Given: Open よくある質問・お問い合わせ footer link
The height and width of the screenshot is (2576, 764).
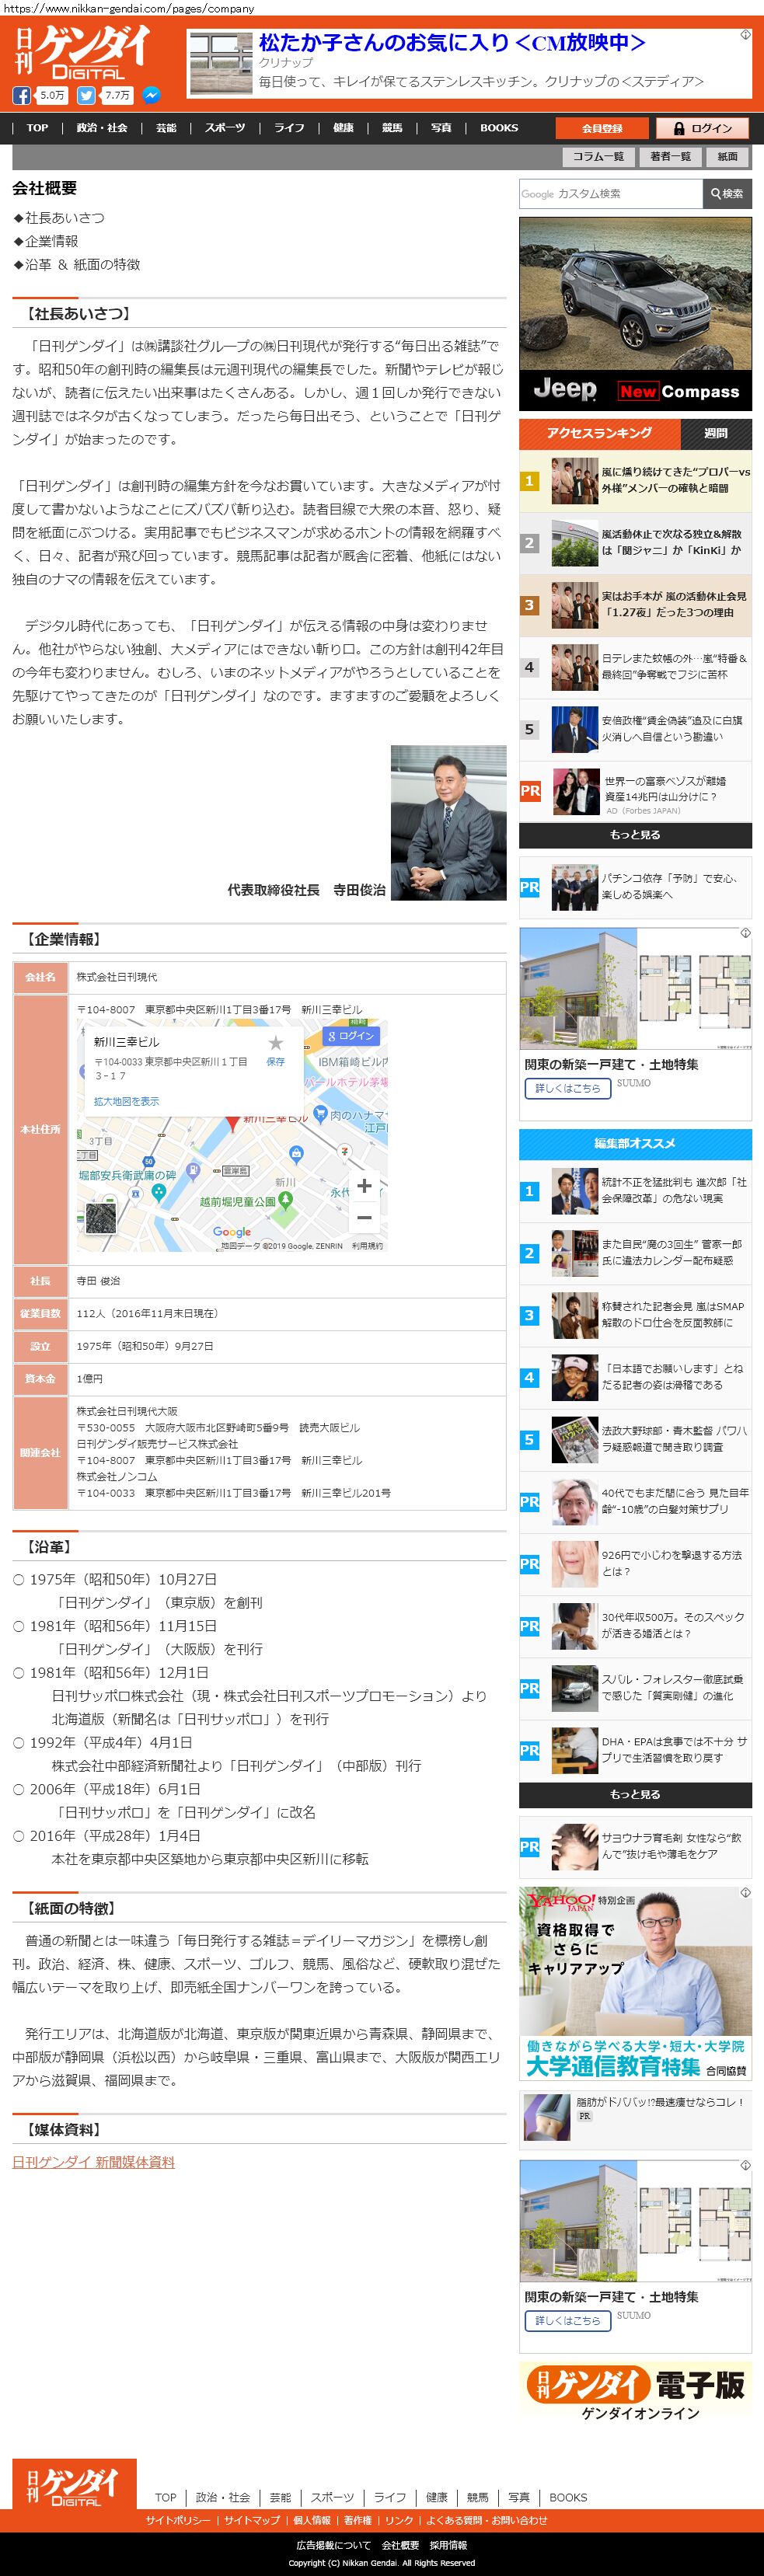Looking at the screenshot, I should [487, 2520].
